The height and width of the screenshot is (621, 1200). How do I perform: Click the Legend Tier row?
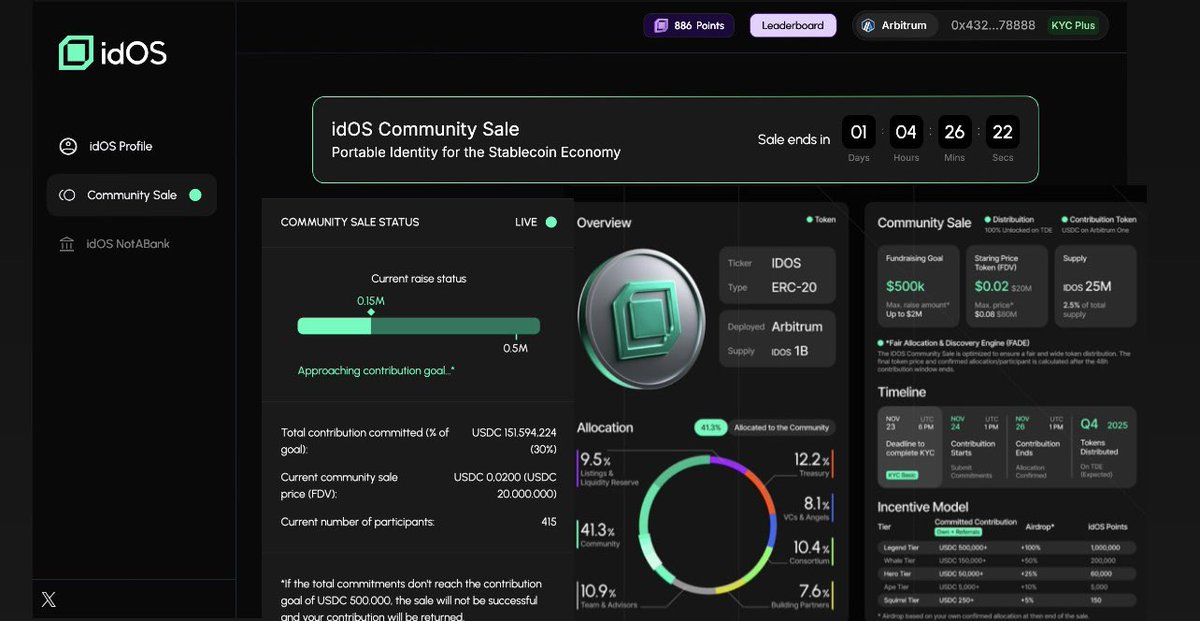(x=1007, y=548)
